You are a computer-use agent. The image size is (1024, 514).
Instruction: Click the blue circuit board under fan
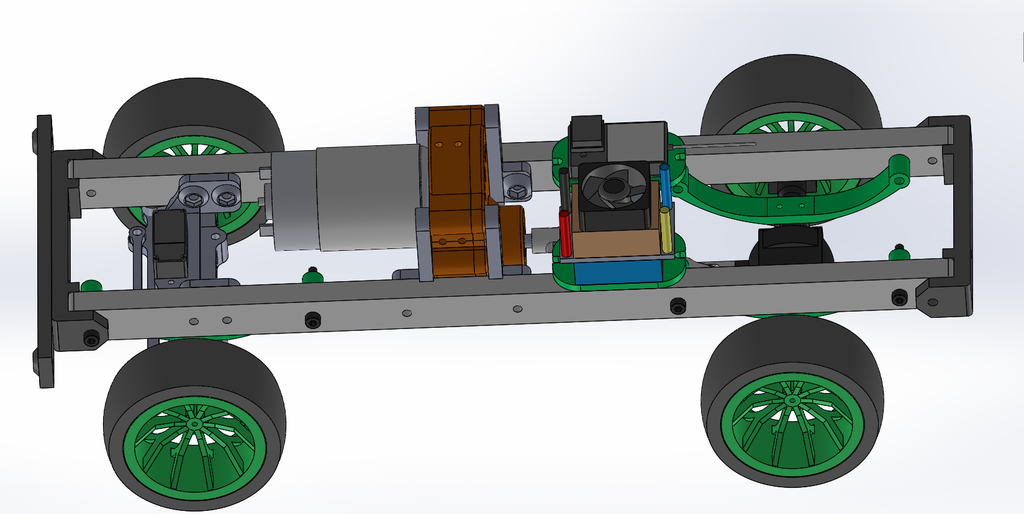click(x=617, y=272)
